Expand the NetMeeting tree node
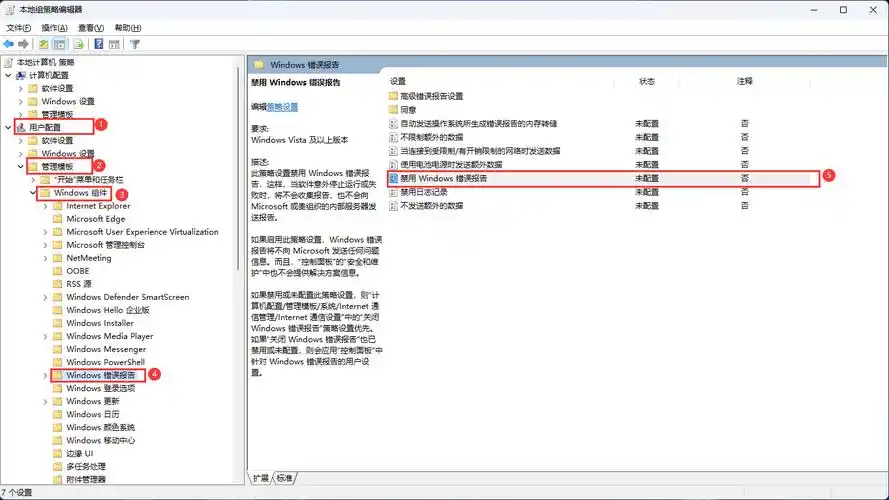Image resolution: width=889 pixels, height=500 pixels. click(x=45, y=258)
